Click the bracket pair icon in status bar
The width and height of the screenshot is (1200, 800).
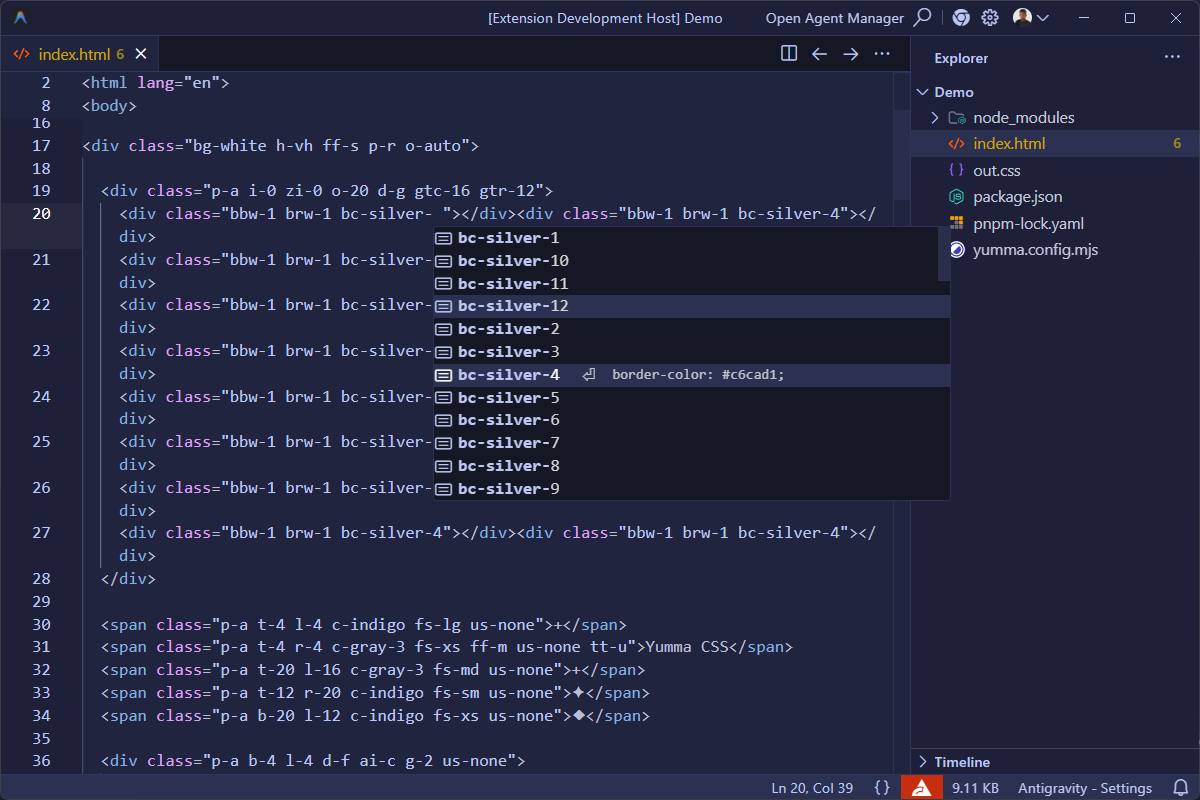click(880, 787)
